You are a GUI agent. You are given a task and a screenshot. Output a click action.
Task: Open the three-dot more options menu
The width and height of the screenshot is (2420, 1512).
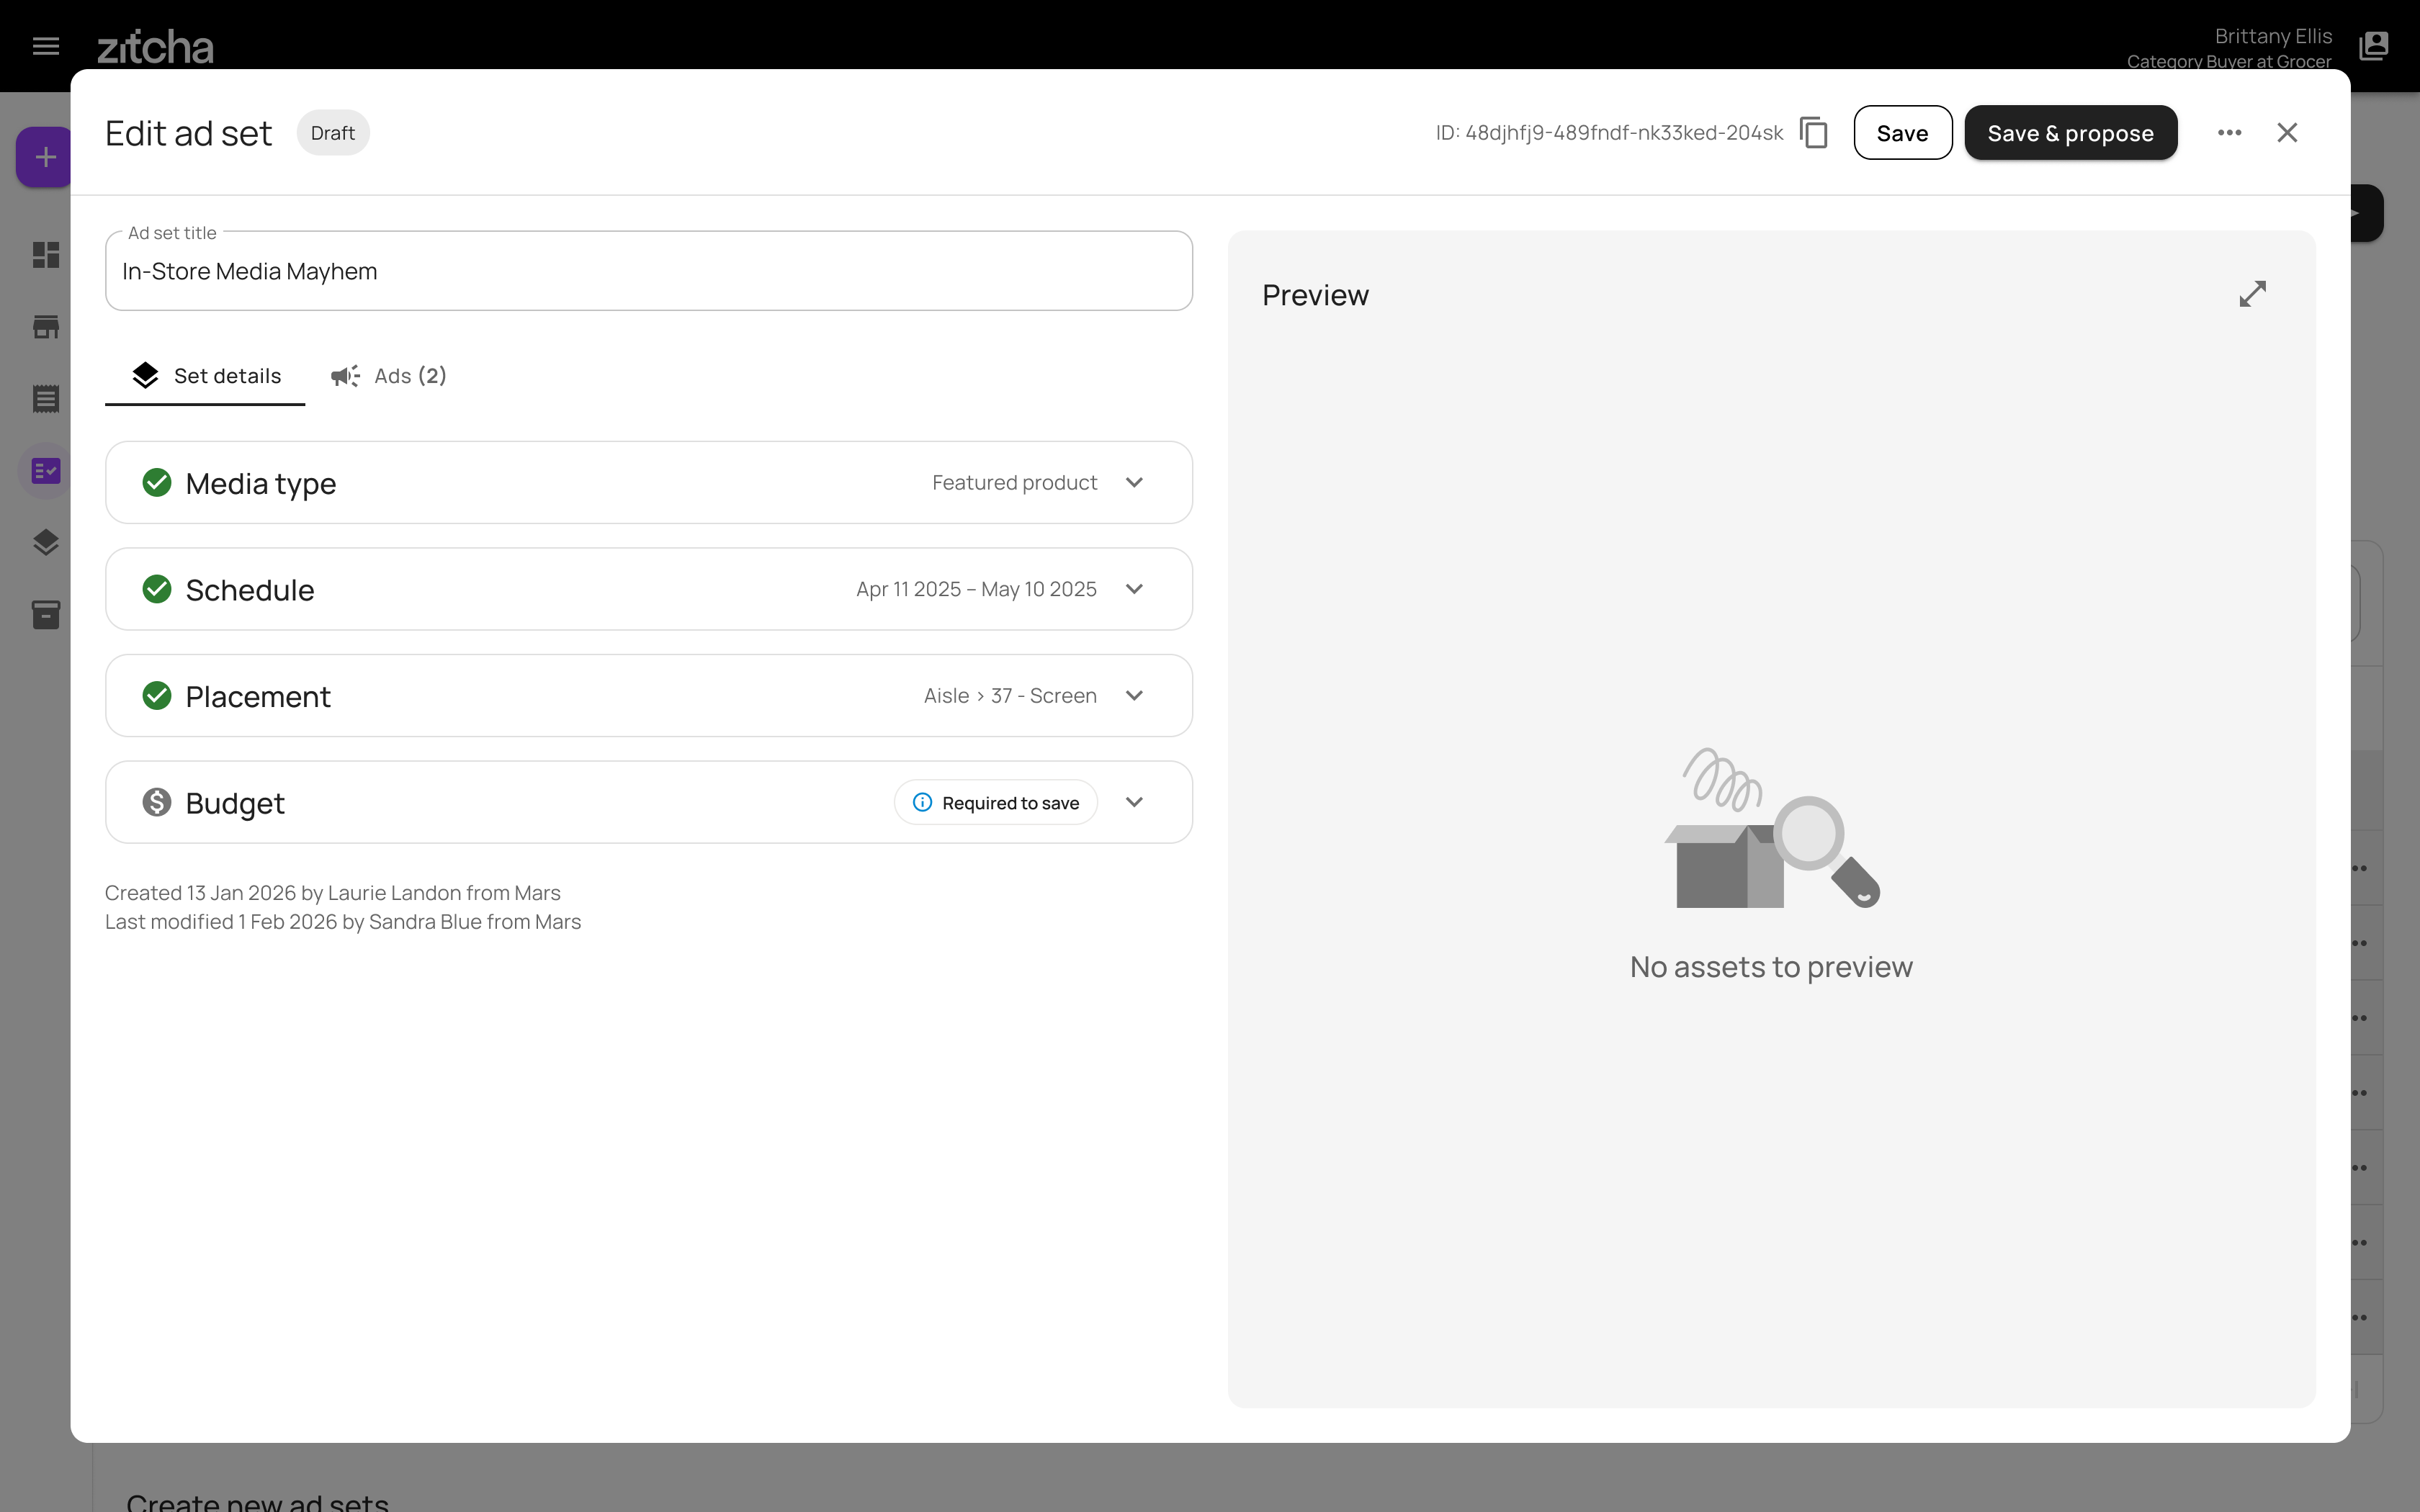click(x=2229, y=133)
